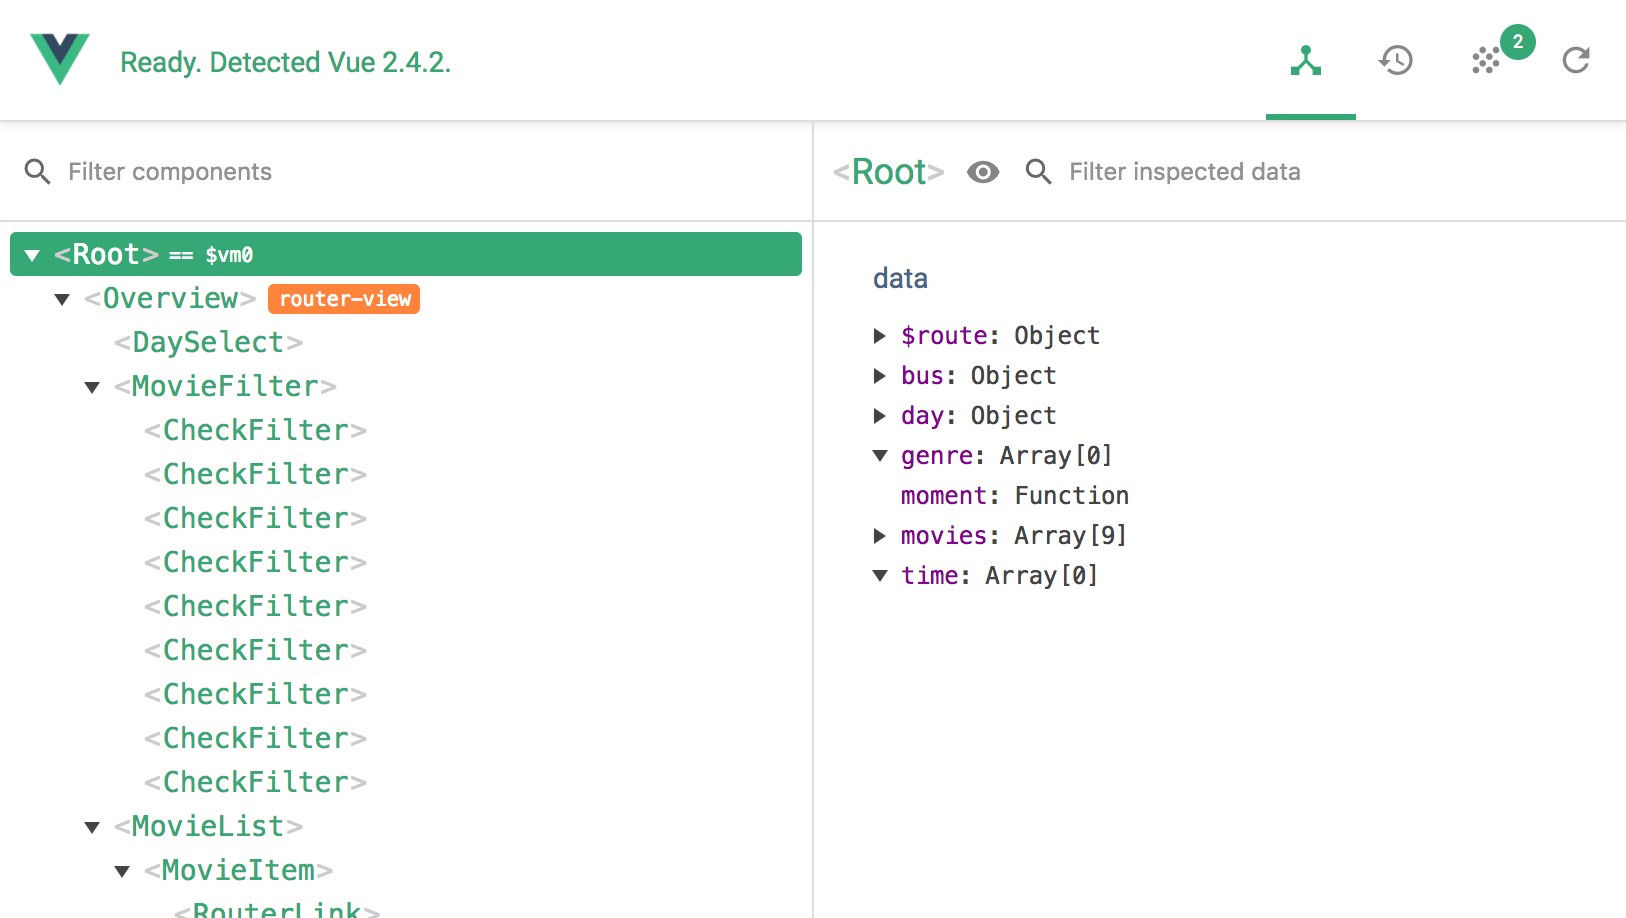
Task: Switch to the Vuex history tab
Action: coord(1395,61)
